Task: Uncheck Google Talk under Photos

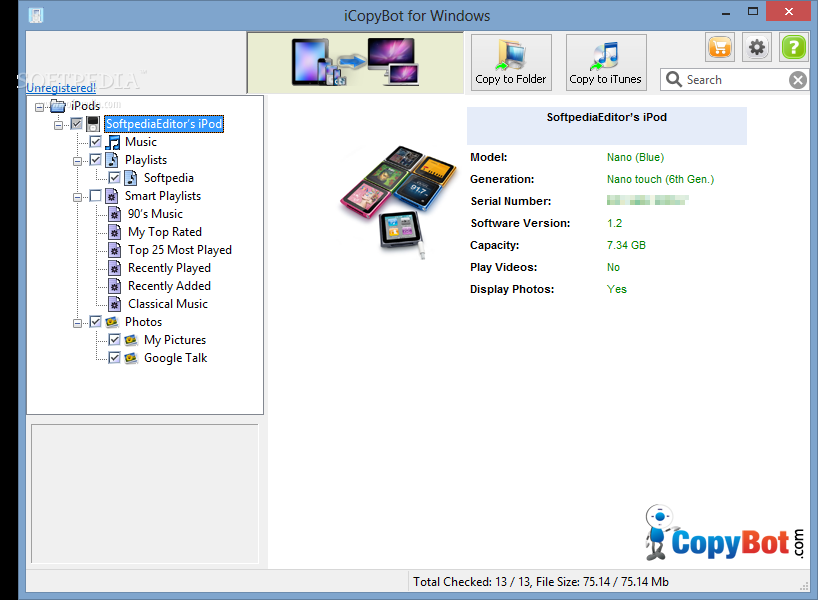Action: point(113,357)
